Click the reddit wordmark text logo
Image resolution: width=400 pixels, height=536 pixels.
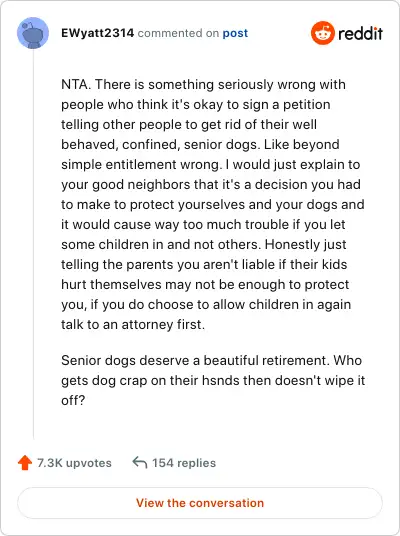pyautogui.click(x=360, y=34)
